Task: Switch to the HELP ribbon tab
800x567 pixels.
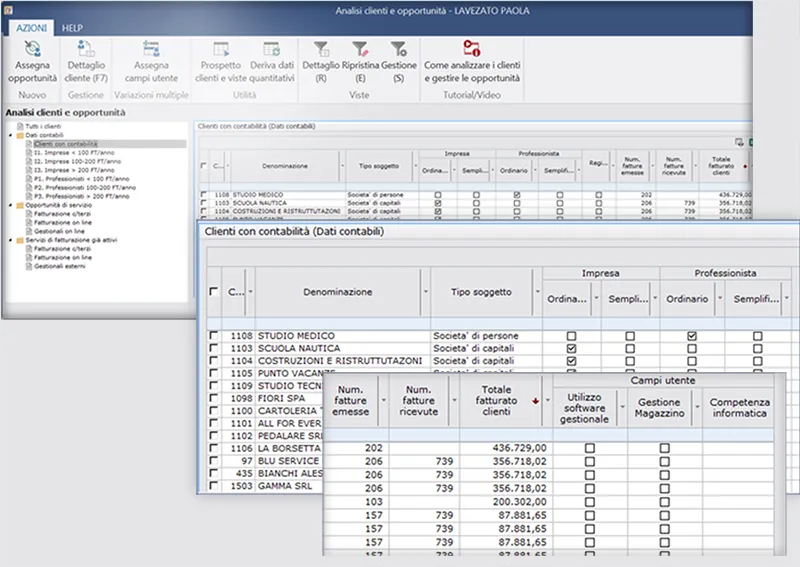Action: tap(72, 28)
